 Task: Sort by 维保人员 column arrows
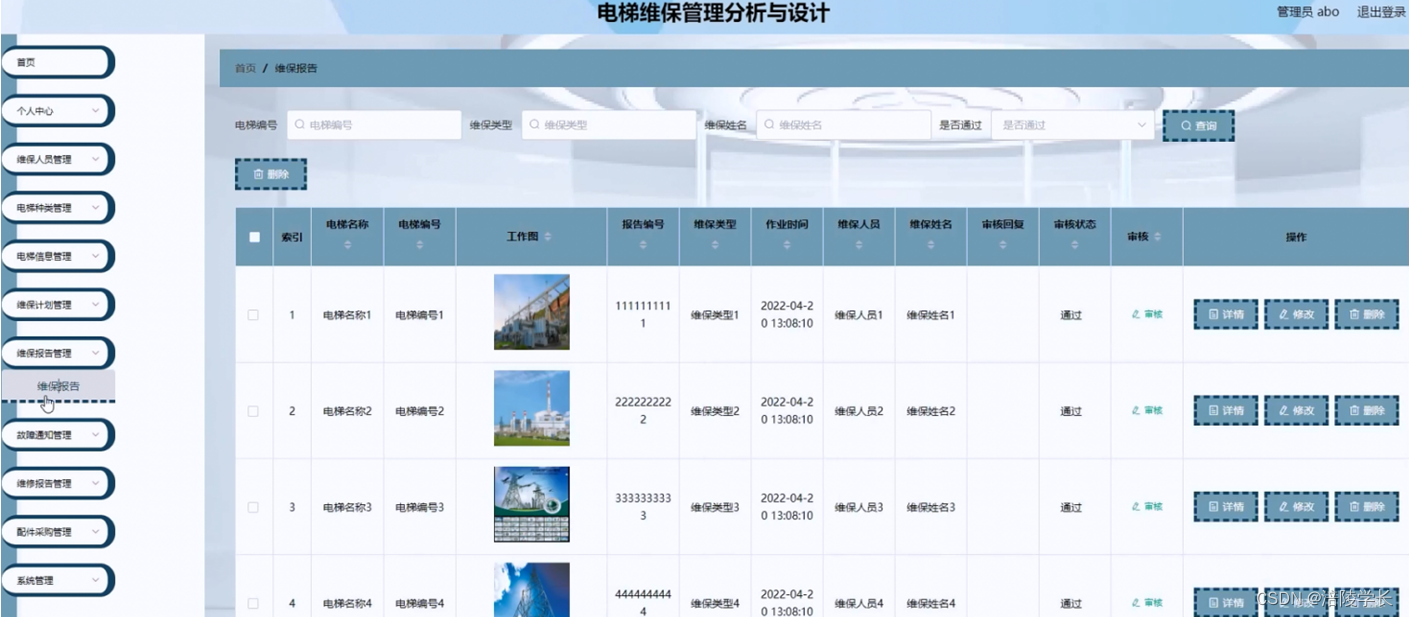[x=859, y=245]
